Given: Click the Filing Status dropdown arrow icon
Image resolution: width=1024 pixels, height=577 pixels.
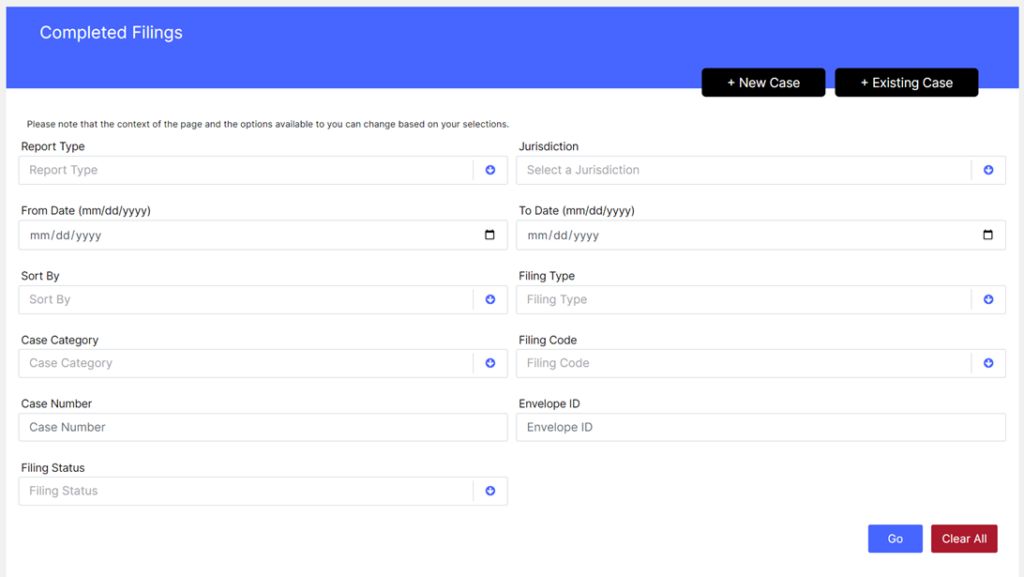Looking at the screenshot, I should tap(490, 491).
